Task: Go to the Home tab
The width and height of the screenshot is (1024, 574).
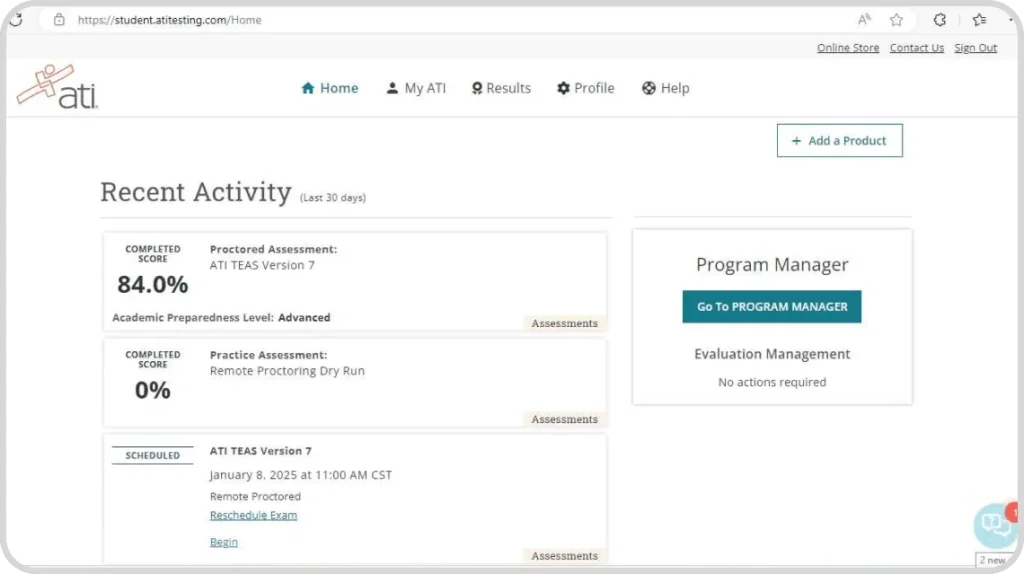Action: coord(330,88)
